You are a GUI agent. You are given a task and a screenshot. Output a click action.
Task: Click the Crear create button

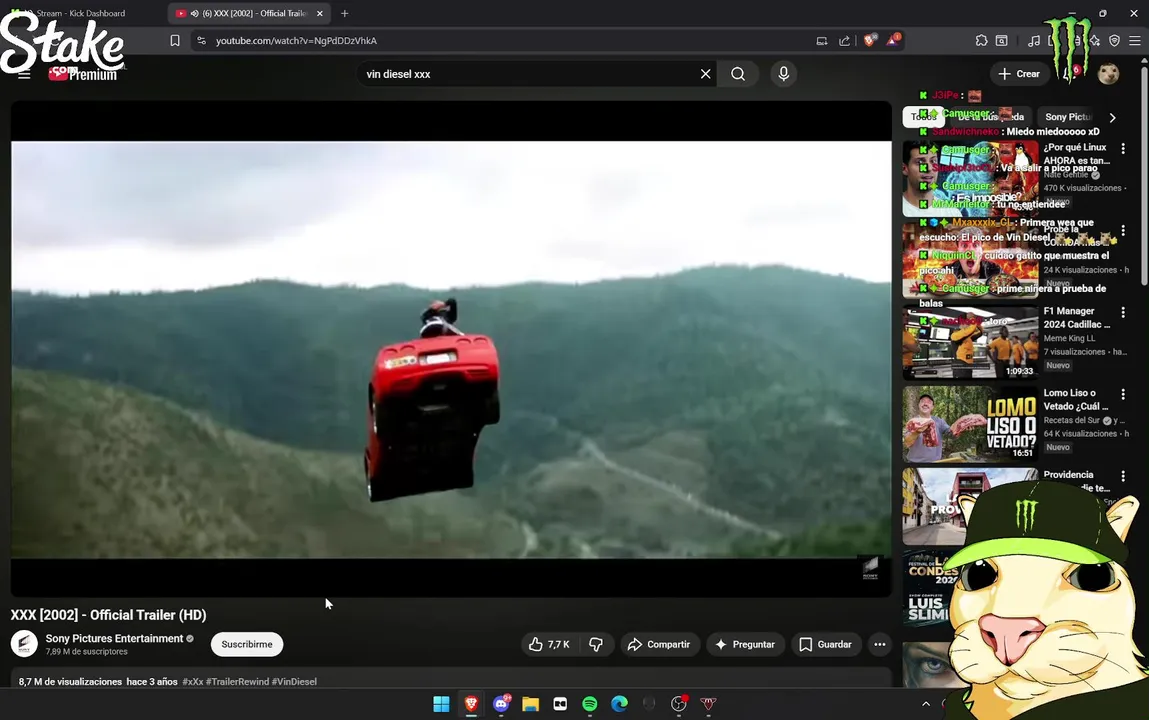[x=1019, y=74]
